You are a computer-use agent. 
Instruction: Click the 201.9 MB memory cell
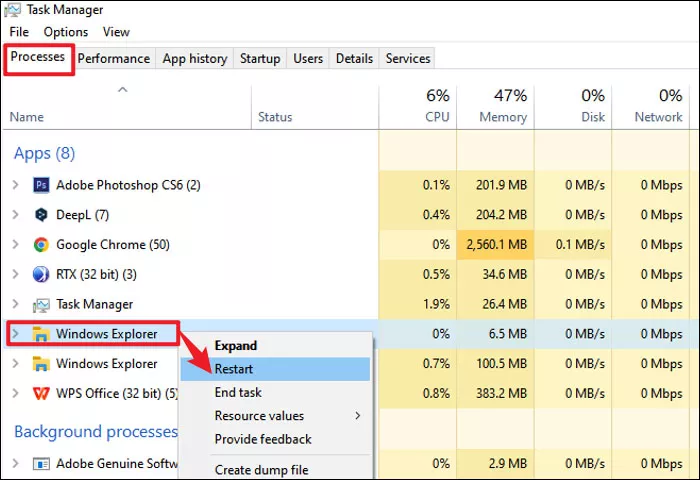click(496, 185)
